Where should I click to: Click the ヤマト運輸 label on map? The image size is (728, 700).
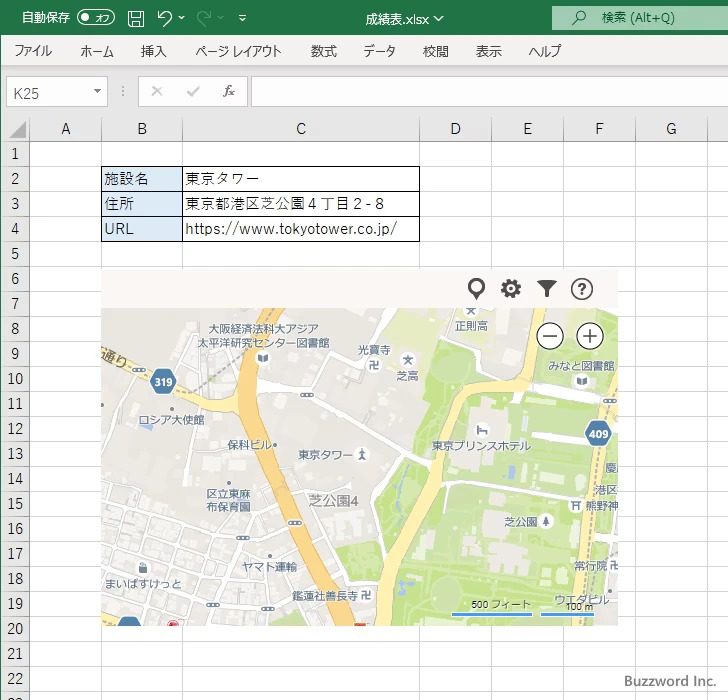pyautogui.click(x=270, y=566)
